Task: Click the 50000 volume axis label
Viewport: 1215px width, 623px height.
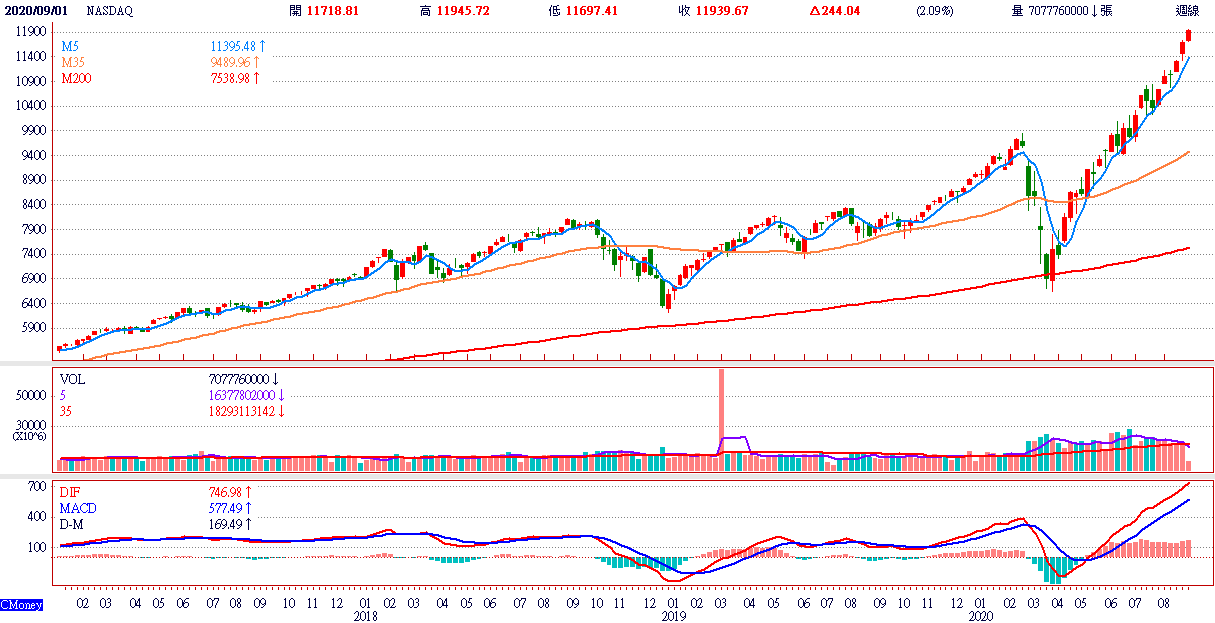Action: pos(33,396)
